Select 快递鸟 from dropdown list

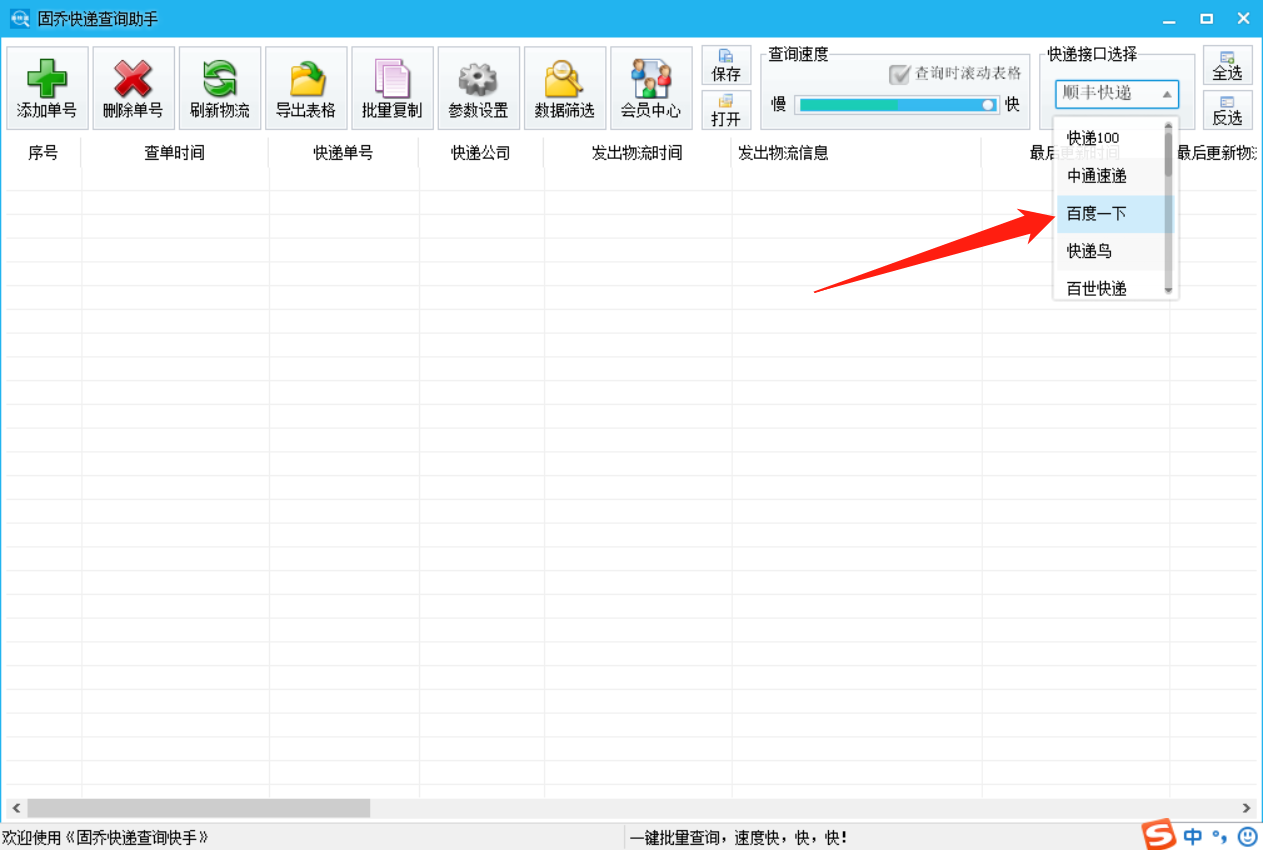pos(1109,251)
